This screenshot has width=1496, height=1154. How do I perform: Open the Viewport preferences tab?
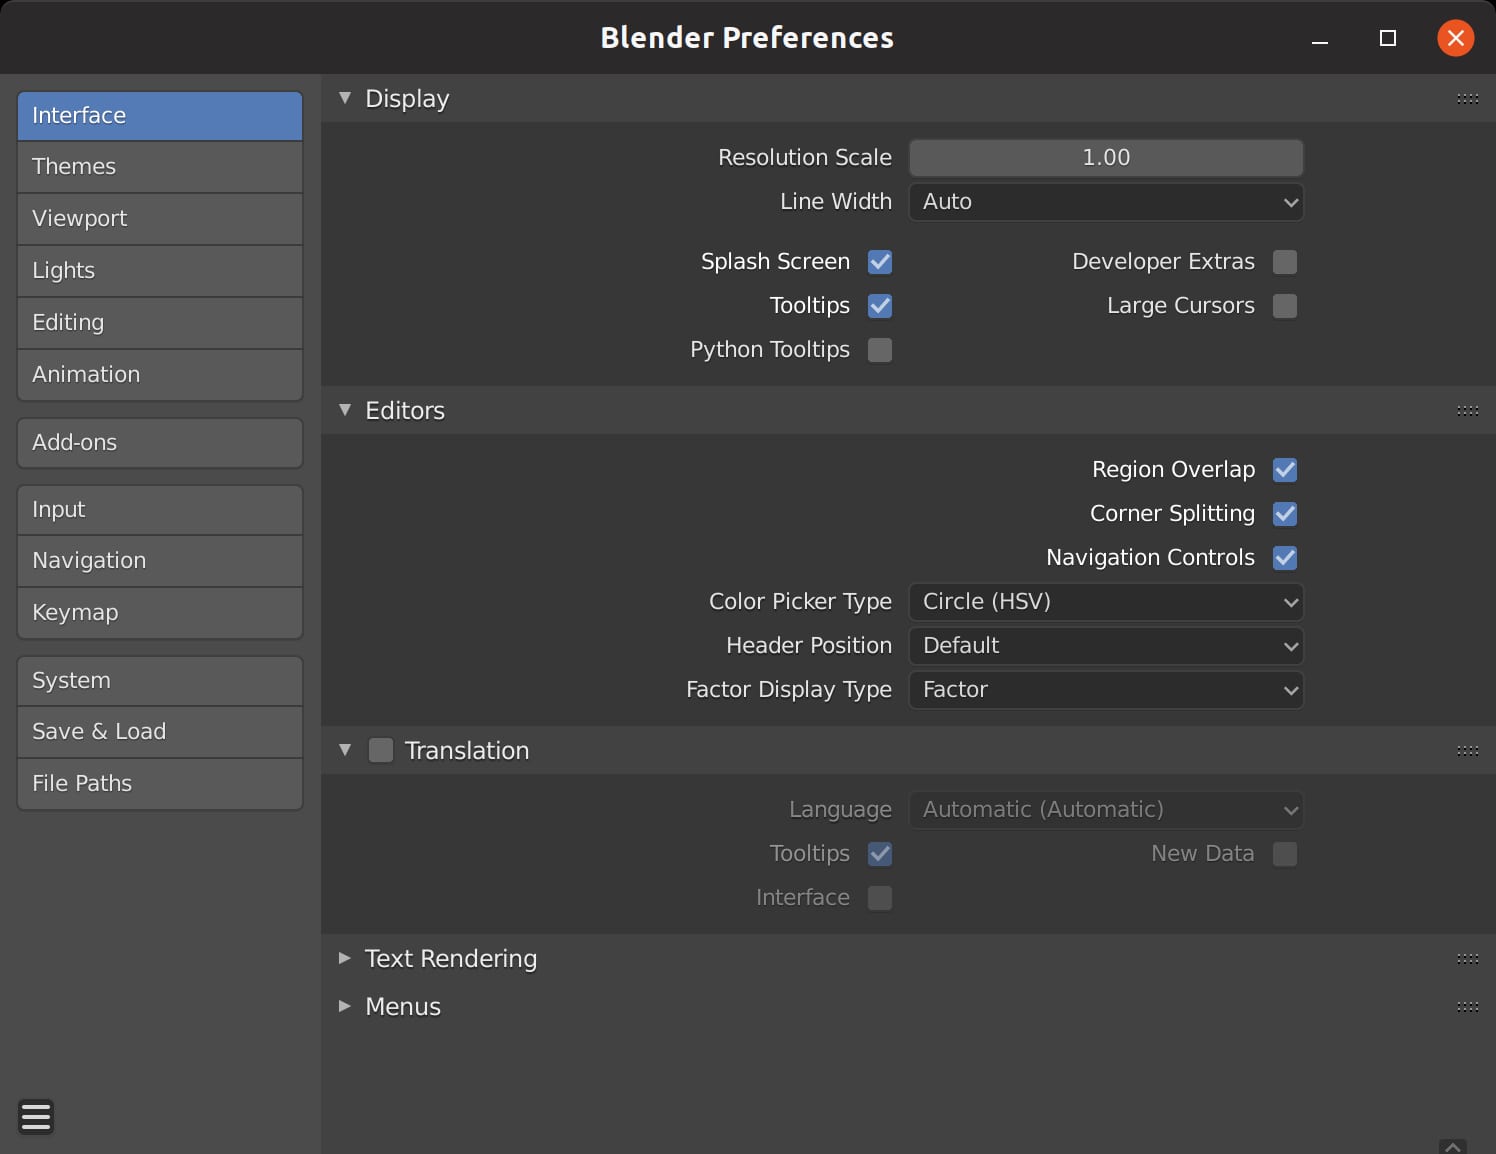[160, 219]
